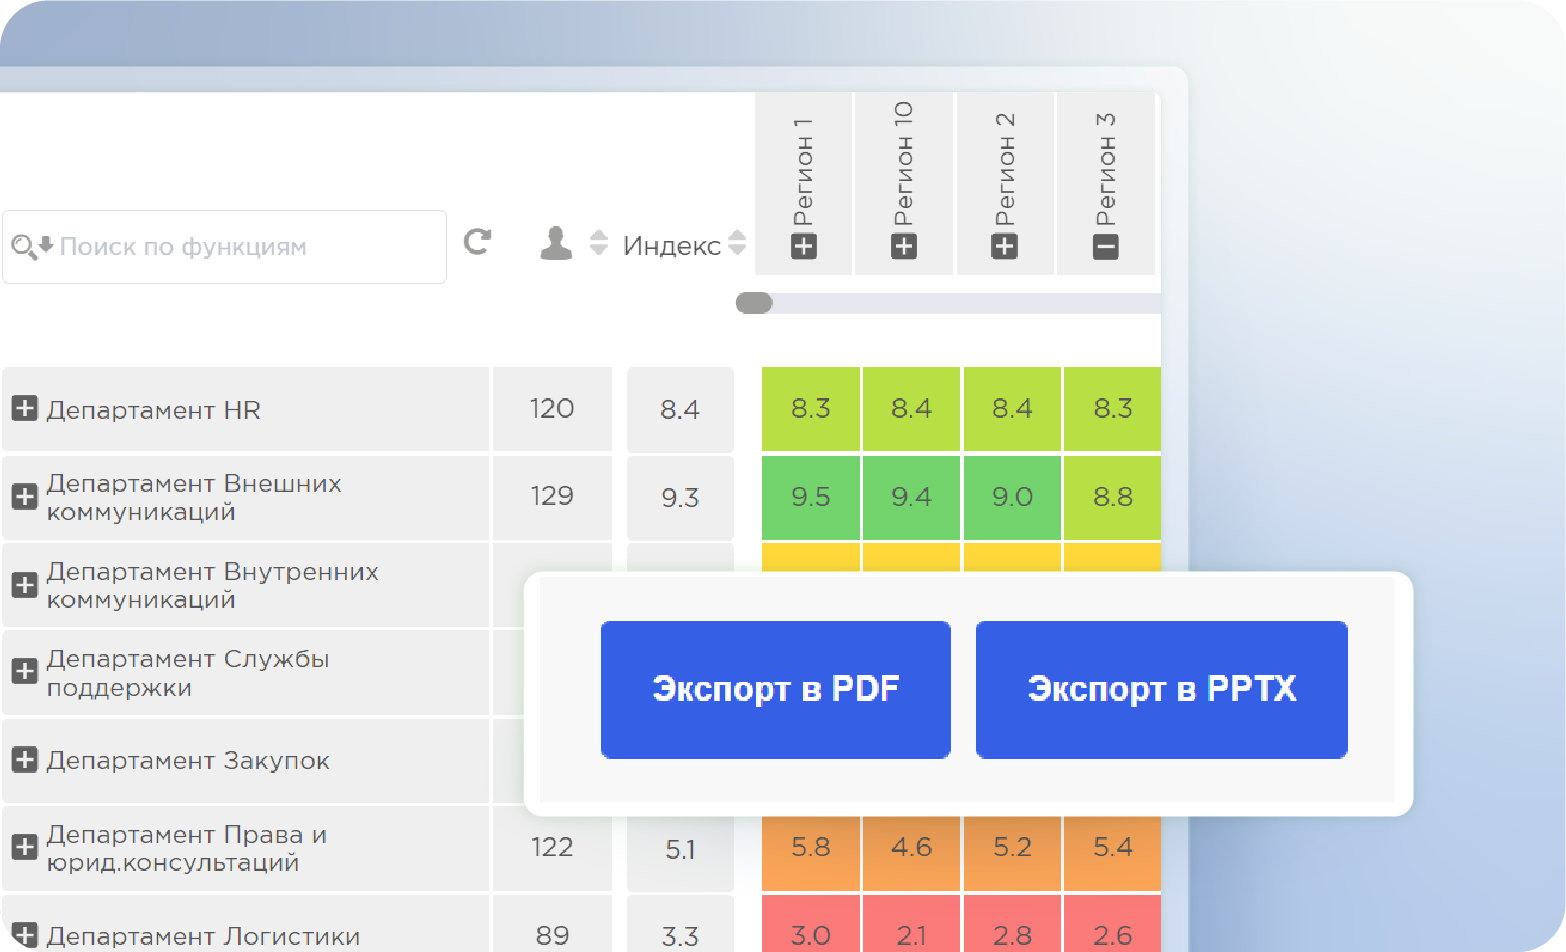Click the Экспорт в PDF button

pyautogui.click(x=775, y=689)
